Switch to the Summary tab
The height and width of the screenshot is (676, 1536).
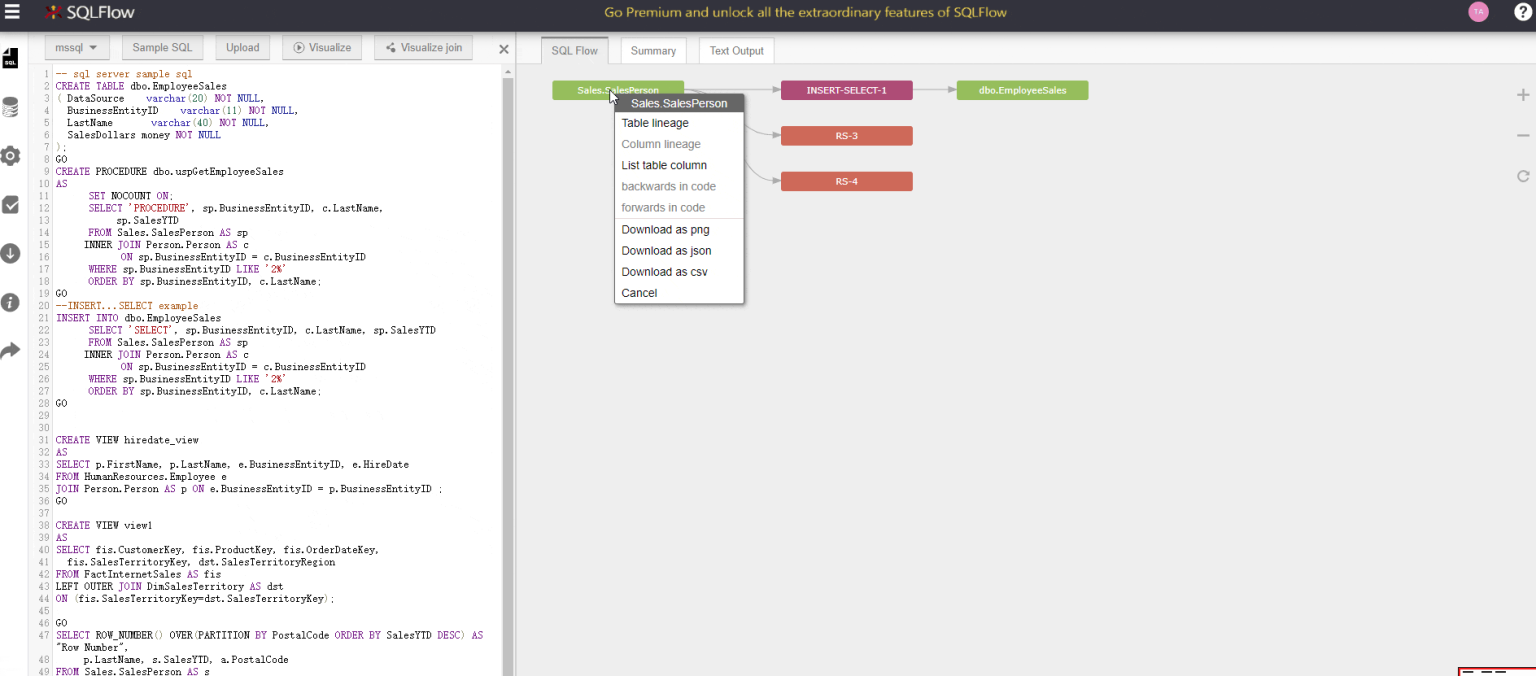pos(653,51)
